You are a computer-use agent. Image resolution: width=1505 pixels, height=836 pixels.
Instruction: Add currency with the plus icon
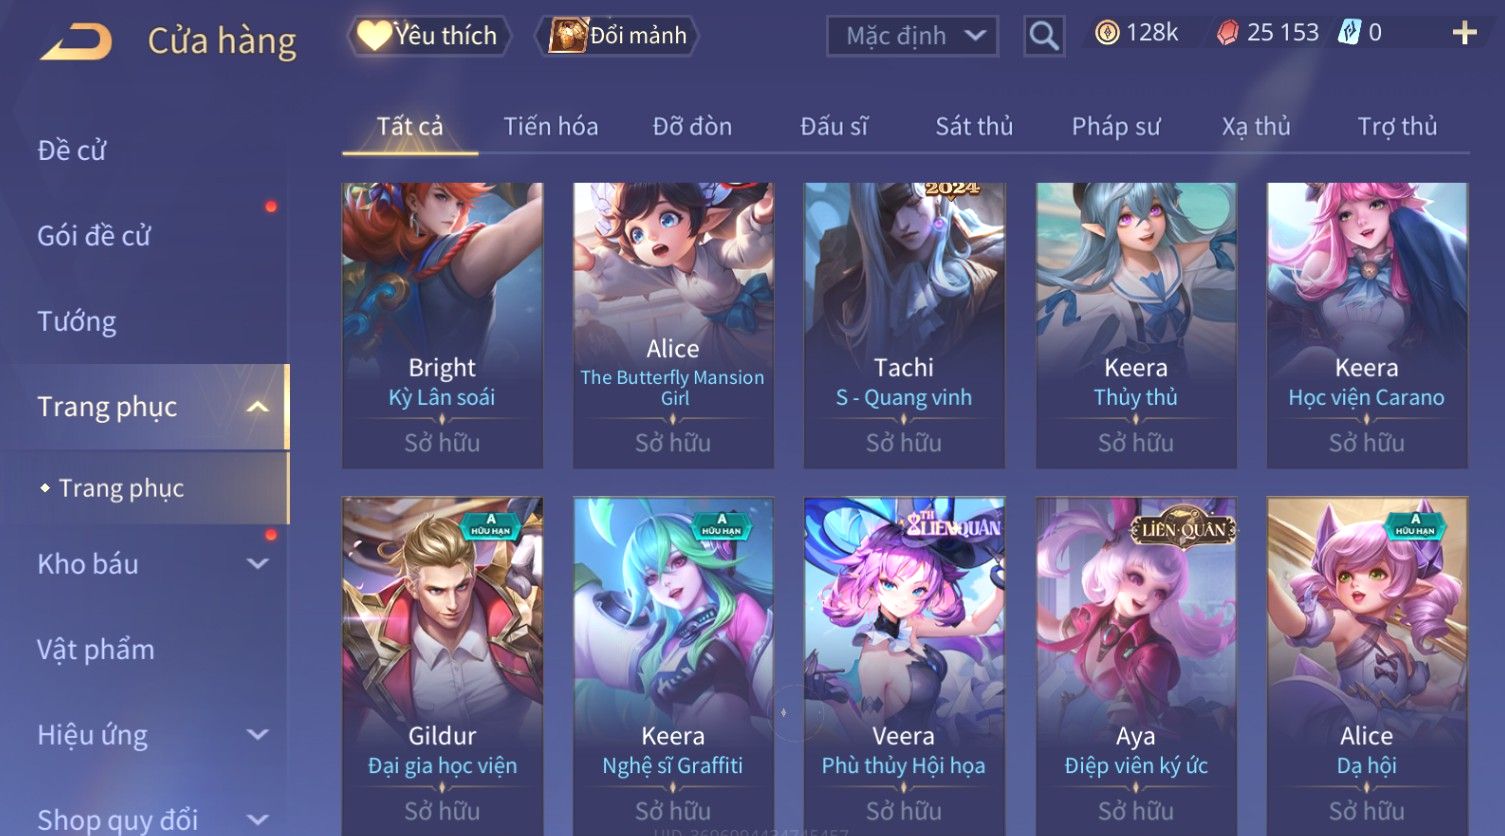click(x=1464, y=33)
